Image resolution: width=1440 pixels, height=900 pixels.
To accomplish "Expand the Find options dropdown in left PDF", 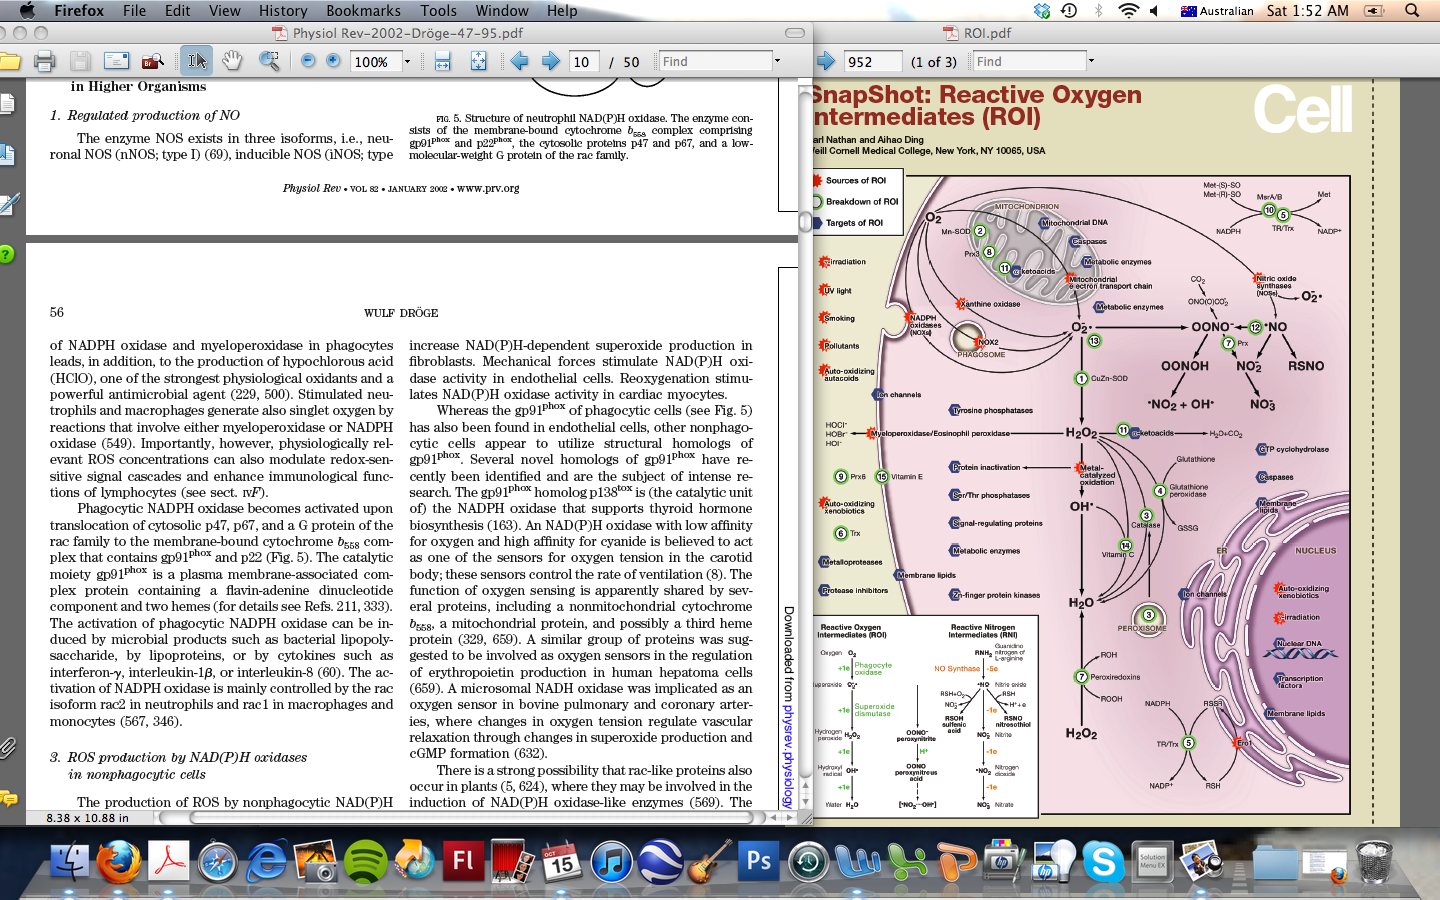I will 777,62.
